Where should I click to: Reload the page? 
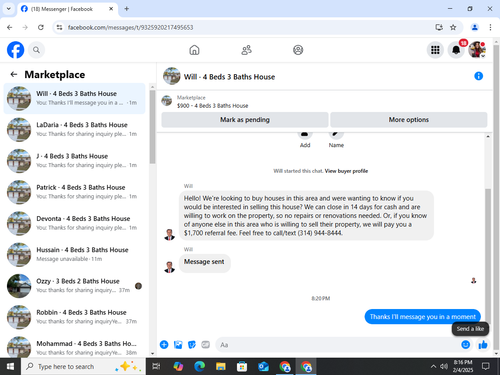coord(41,27)
